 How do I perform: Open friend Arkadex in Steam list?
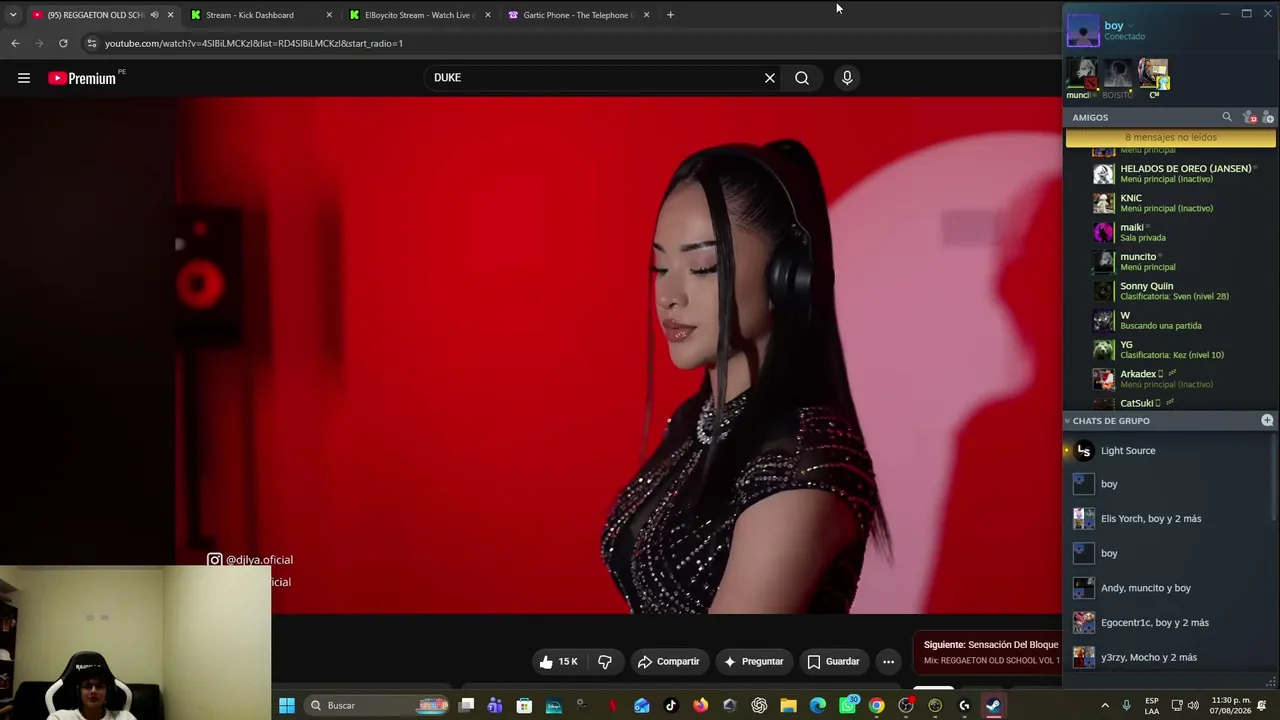pos(1170,379)
